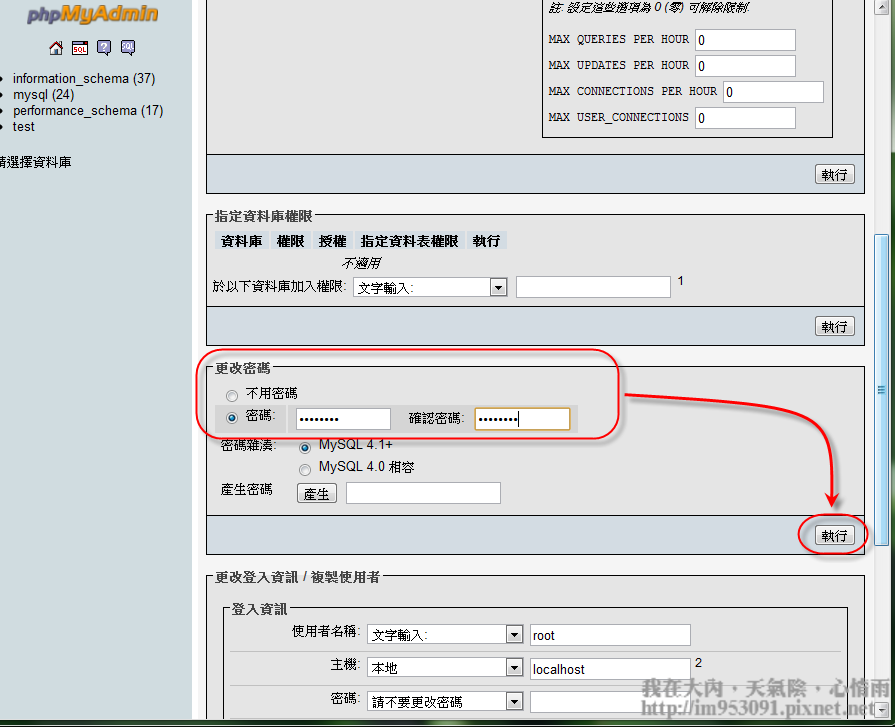Click Go button in change password section
This screenshot has width=895, height=727.
[834, 536]
